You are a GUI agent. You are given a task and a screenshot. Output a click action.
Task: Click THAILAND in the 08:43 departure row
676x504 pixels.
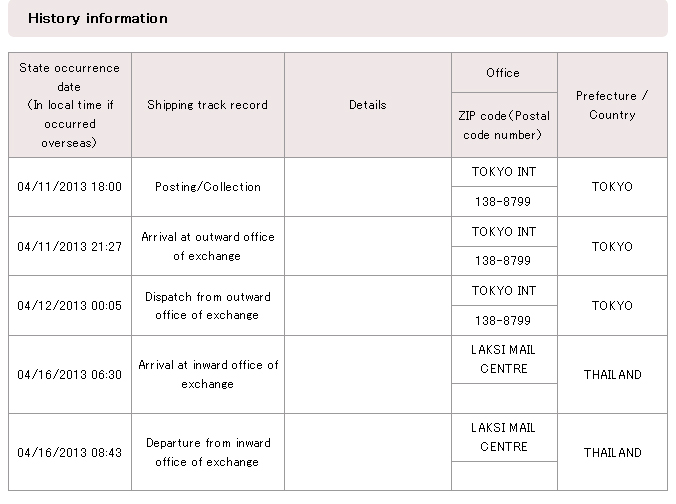click(612, 452)
